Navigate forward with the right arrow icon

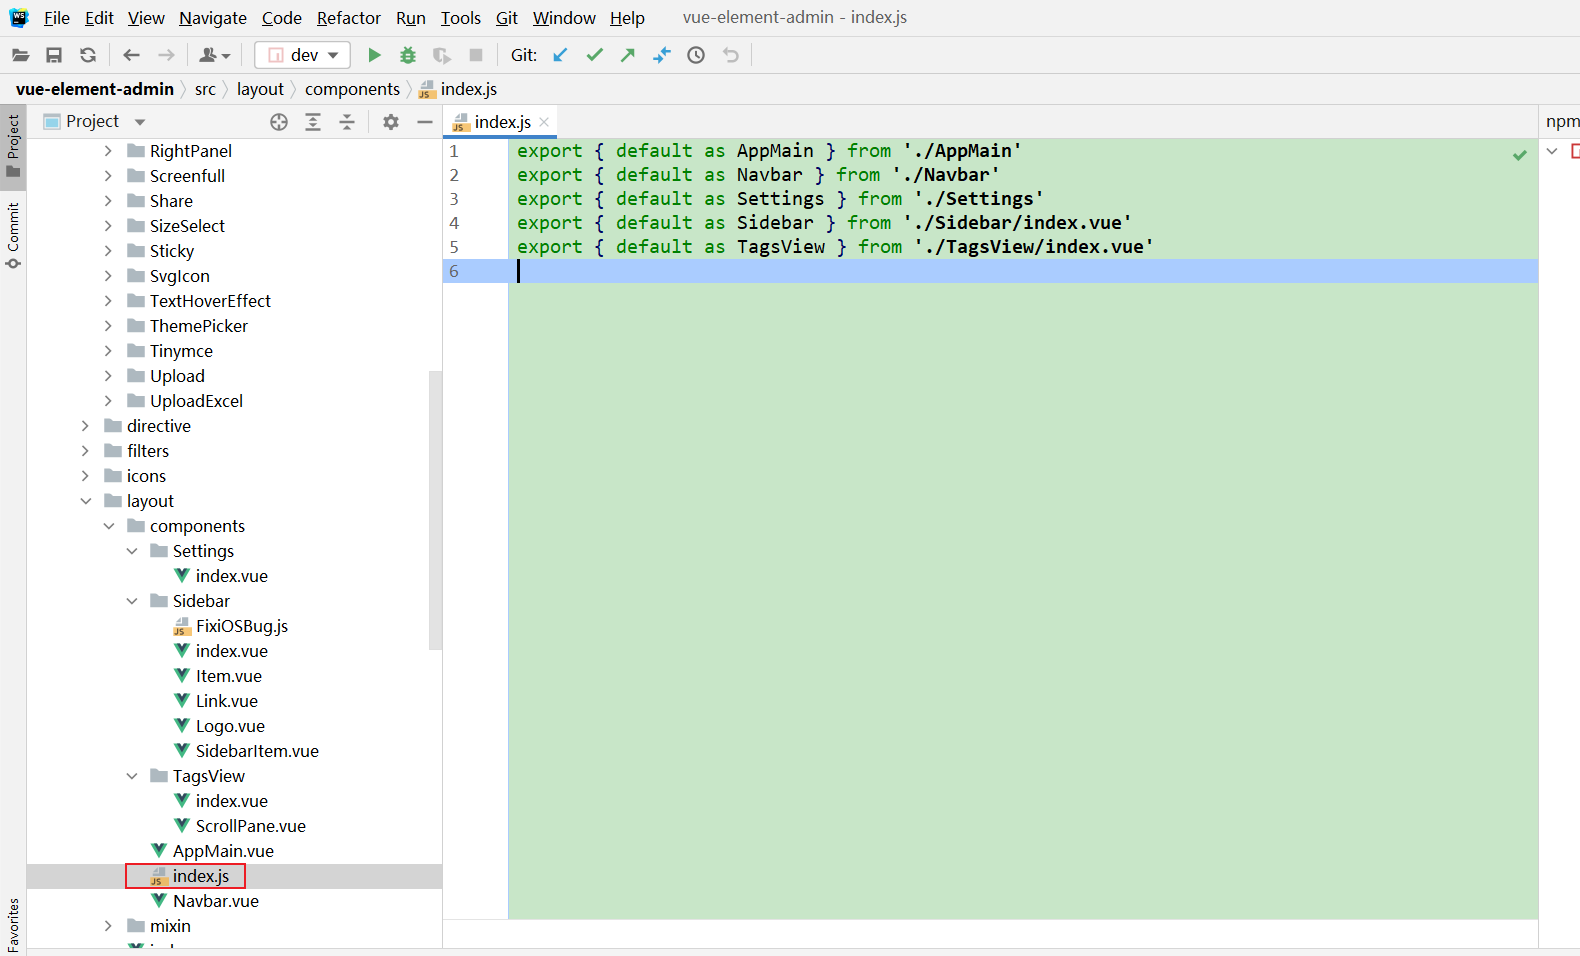point(166,55)
